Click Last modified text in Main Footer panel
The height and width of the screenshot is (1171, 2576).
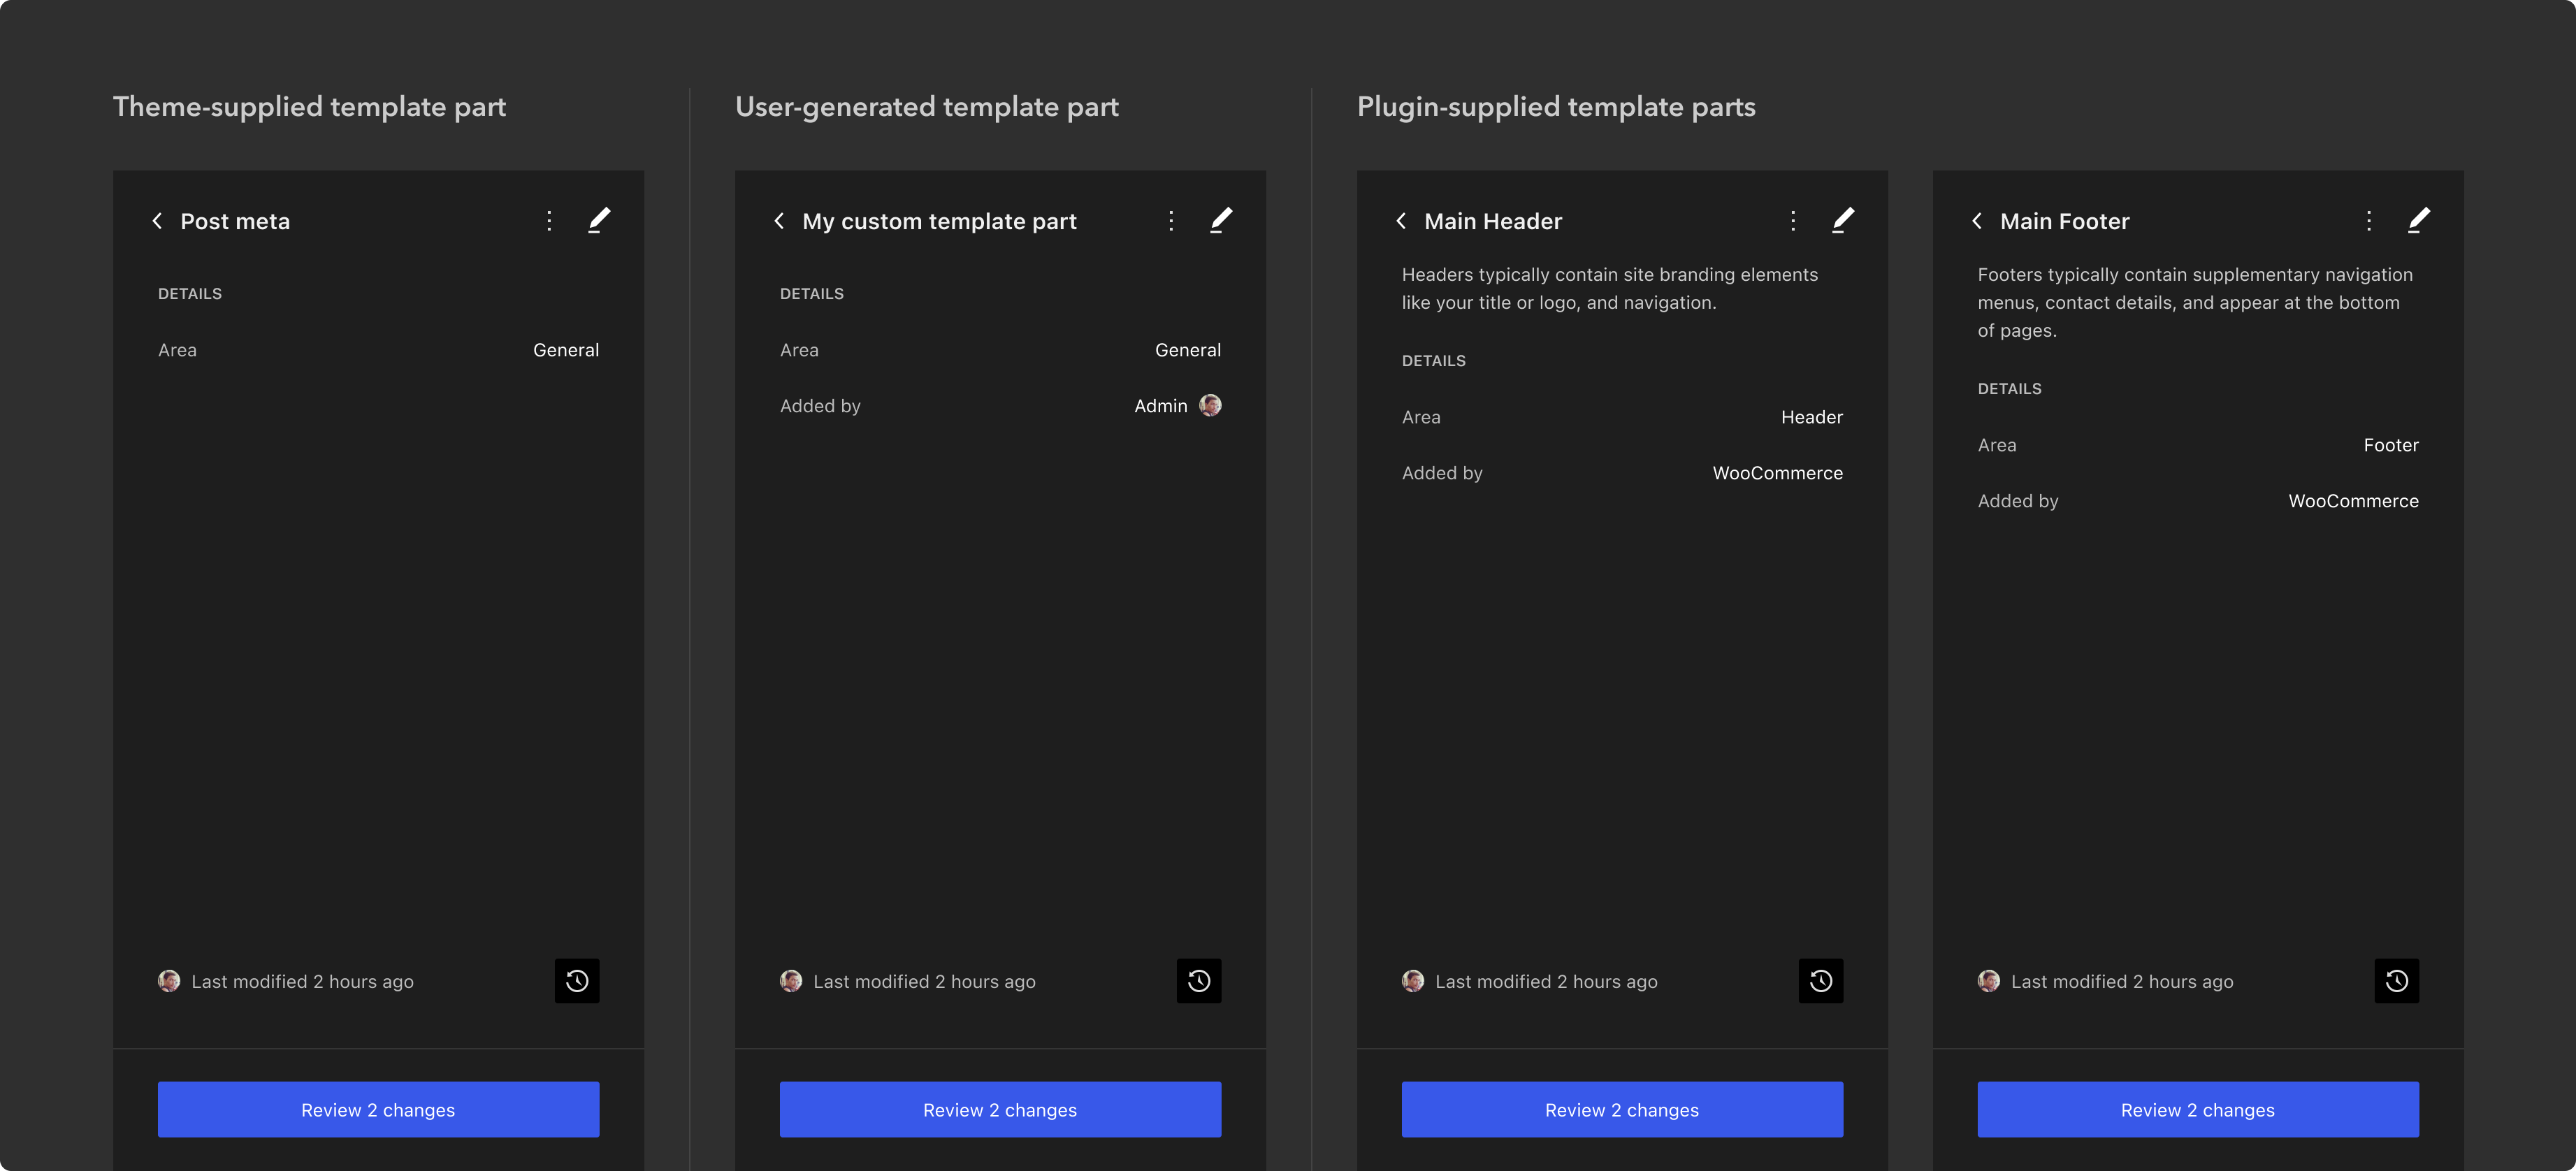pos(2122,982)
